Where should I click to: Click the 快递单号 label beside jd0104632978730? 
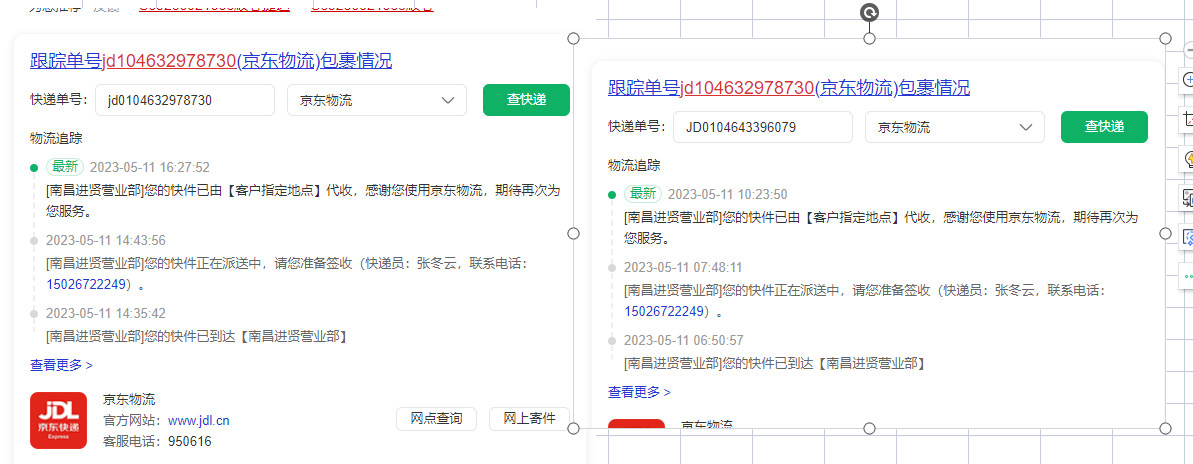click(x=59, y=100)
